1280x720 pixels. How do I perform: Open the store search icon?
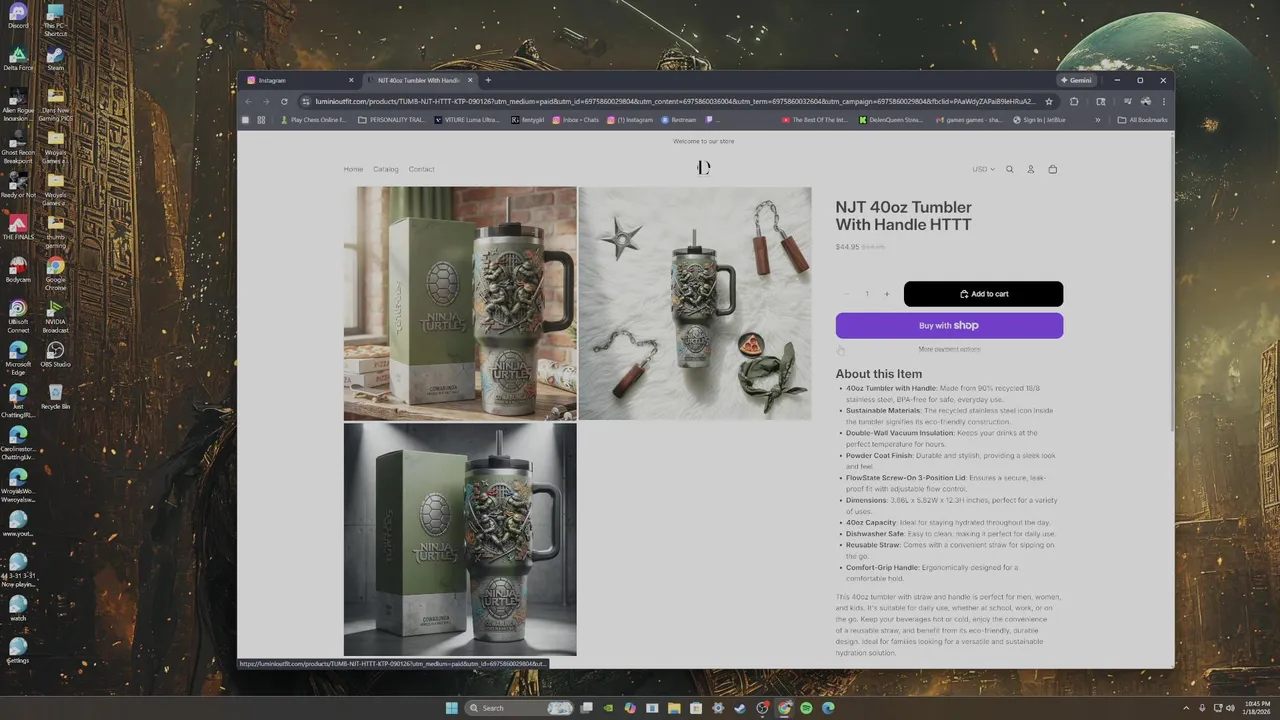1010,169
